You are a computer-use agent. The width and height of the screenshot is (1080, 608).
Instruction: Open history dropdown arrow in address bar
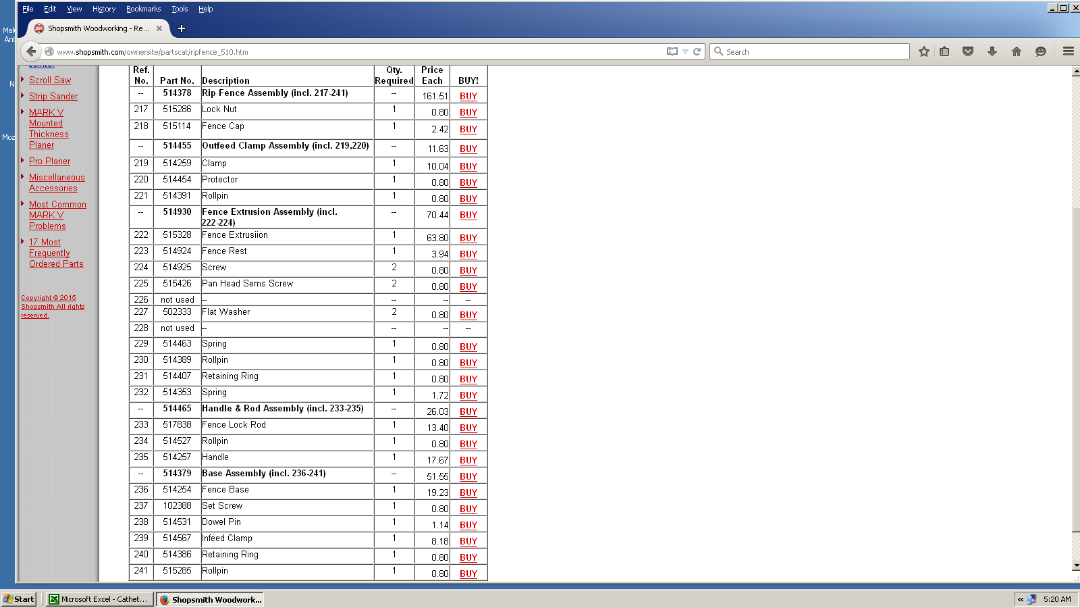click(x=685, y=52)
